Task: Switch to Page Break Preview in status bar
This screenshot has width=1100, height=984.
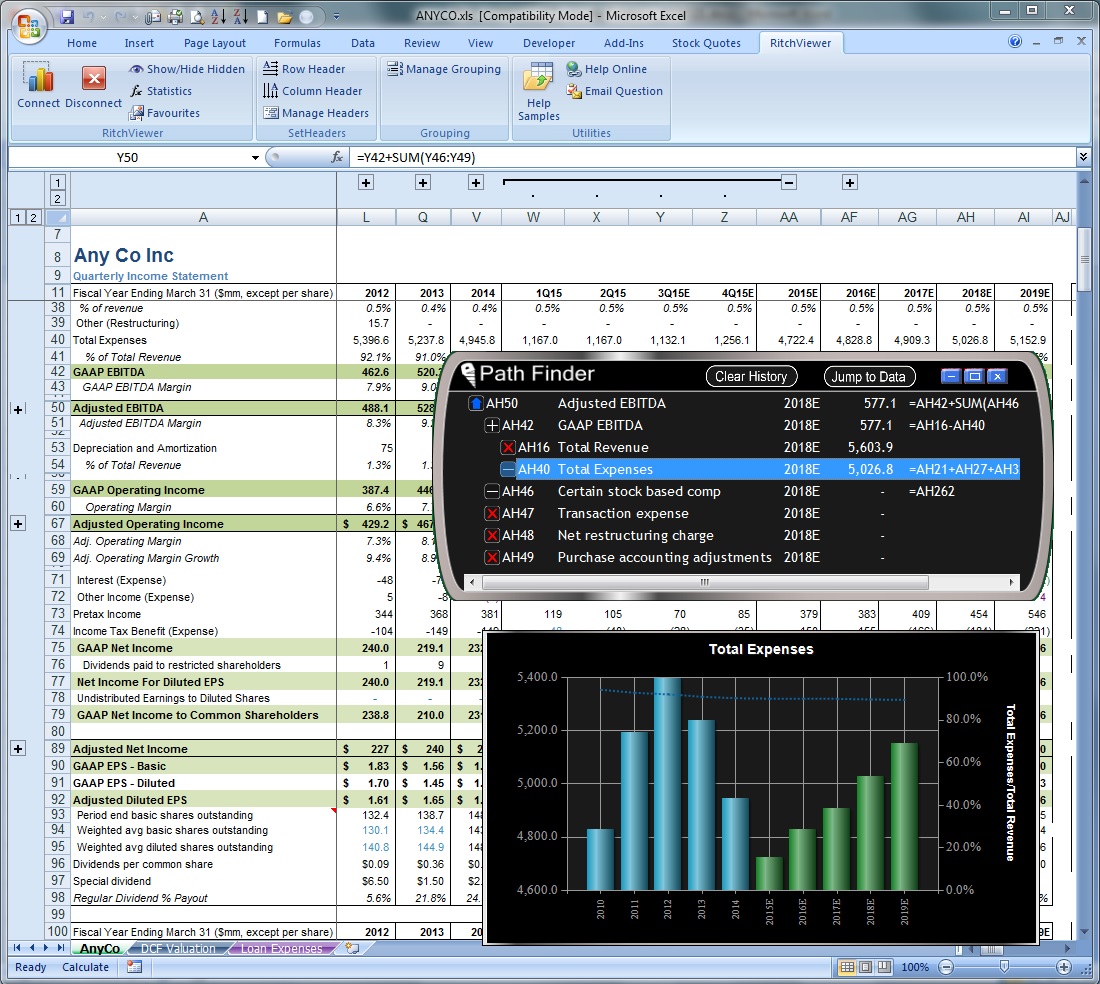Action: pos(884,967)
